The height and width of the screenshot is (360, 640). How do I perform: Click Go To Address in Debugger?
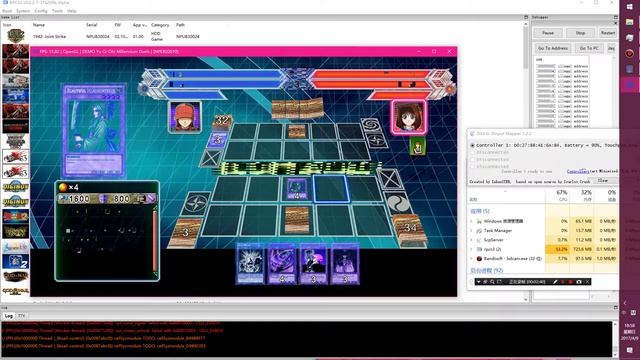[553, 48]
